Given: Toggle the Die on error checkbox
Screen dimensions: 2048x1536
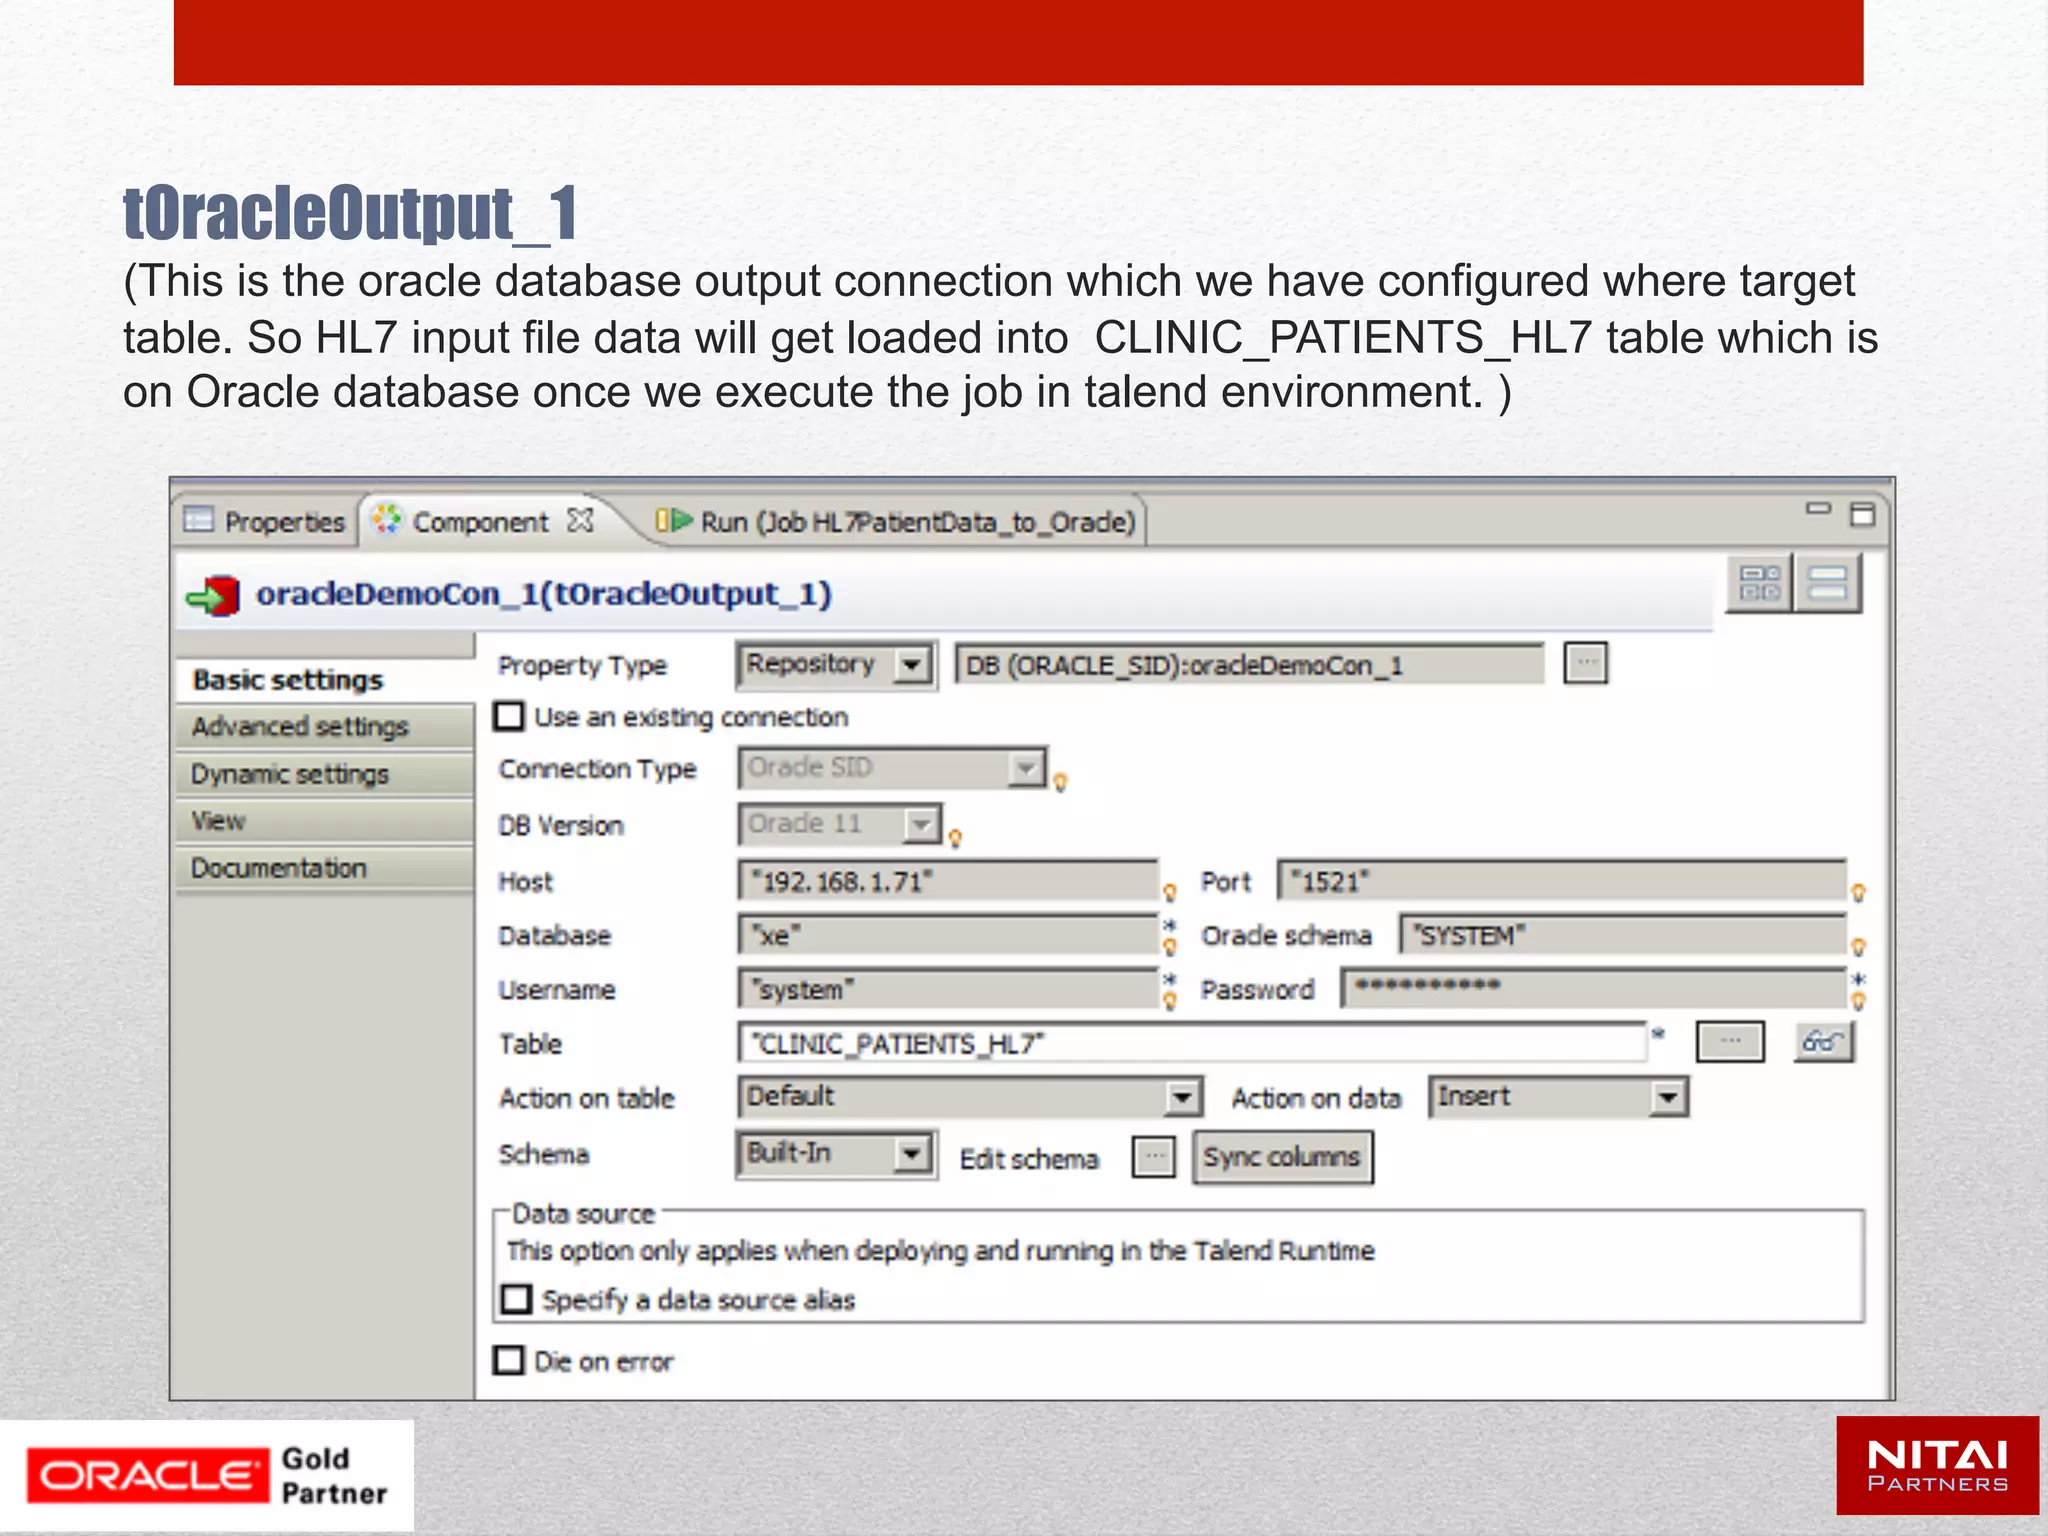Looking at the screenshot, I should [x=509, y=1360].
